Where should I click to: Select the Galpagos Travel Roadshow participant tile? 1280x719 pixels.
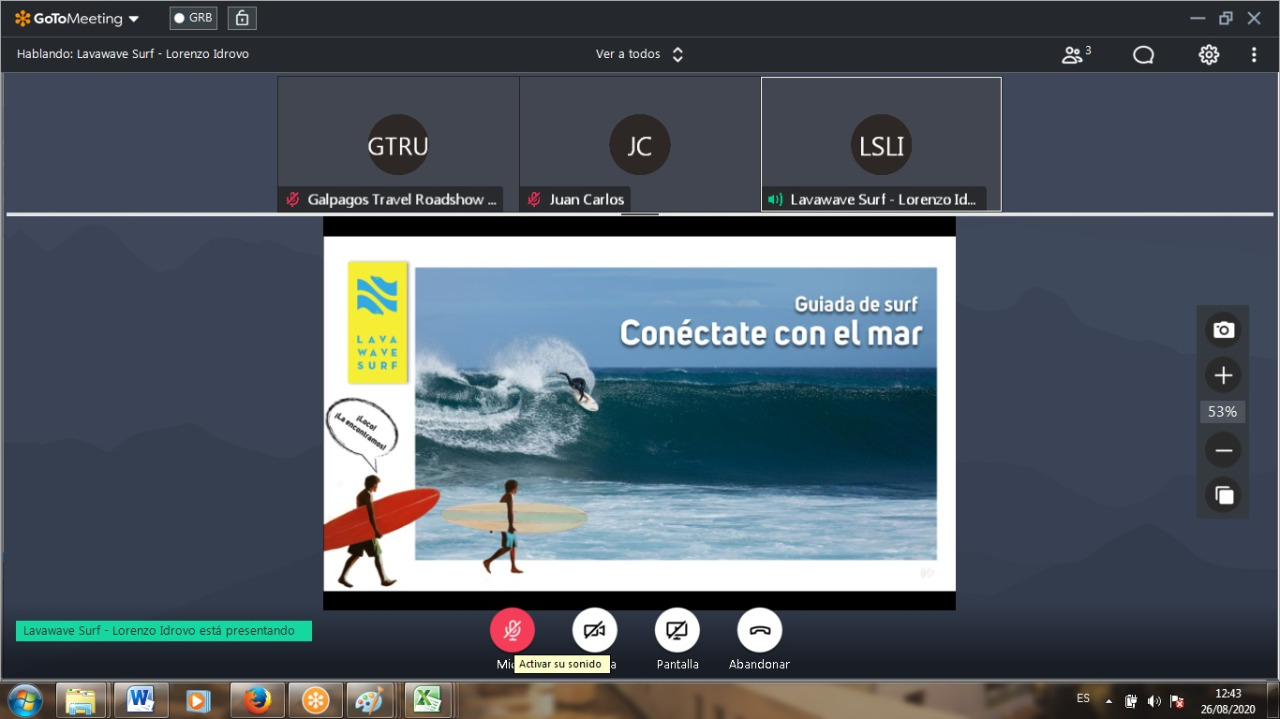(x=398, y=144)
